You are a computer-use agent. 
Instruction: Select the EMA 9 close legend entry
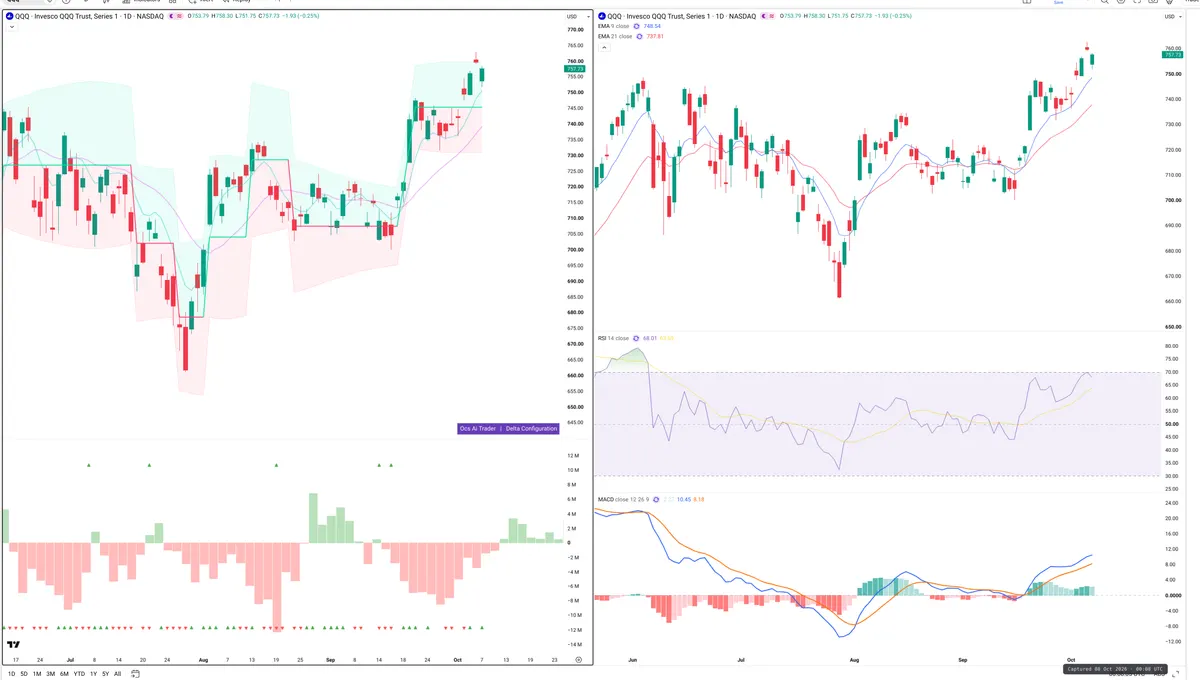615,27
